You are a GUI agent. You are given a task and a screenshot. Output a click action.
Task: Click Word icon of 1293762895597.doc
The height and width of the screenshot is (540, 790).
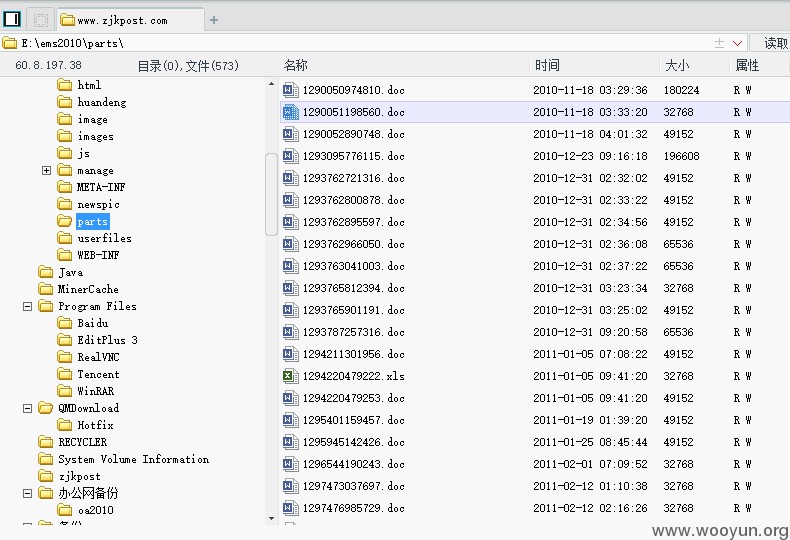coord(290,222)
